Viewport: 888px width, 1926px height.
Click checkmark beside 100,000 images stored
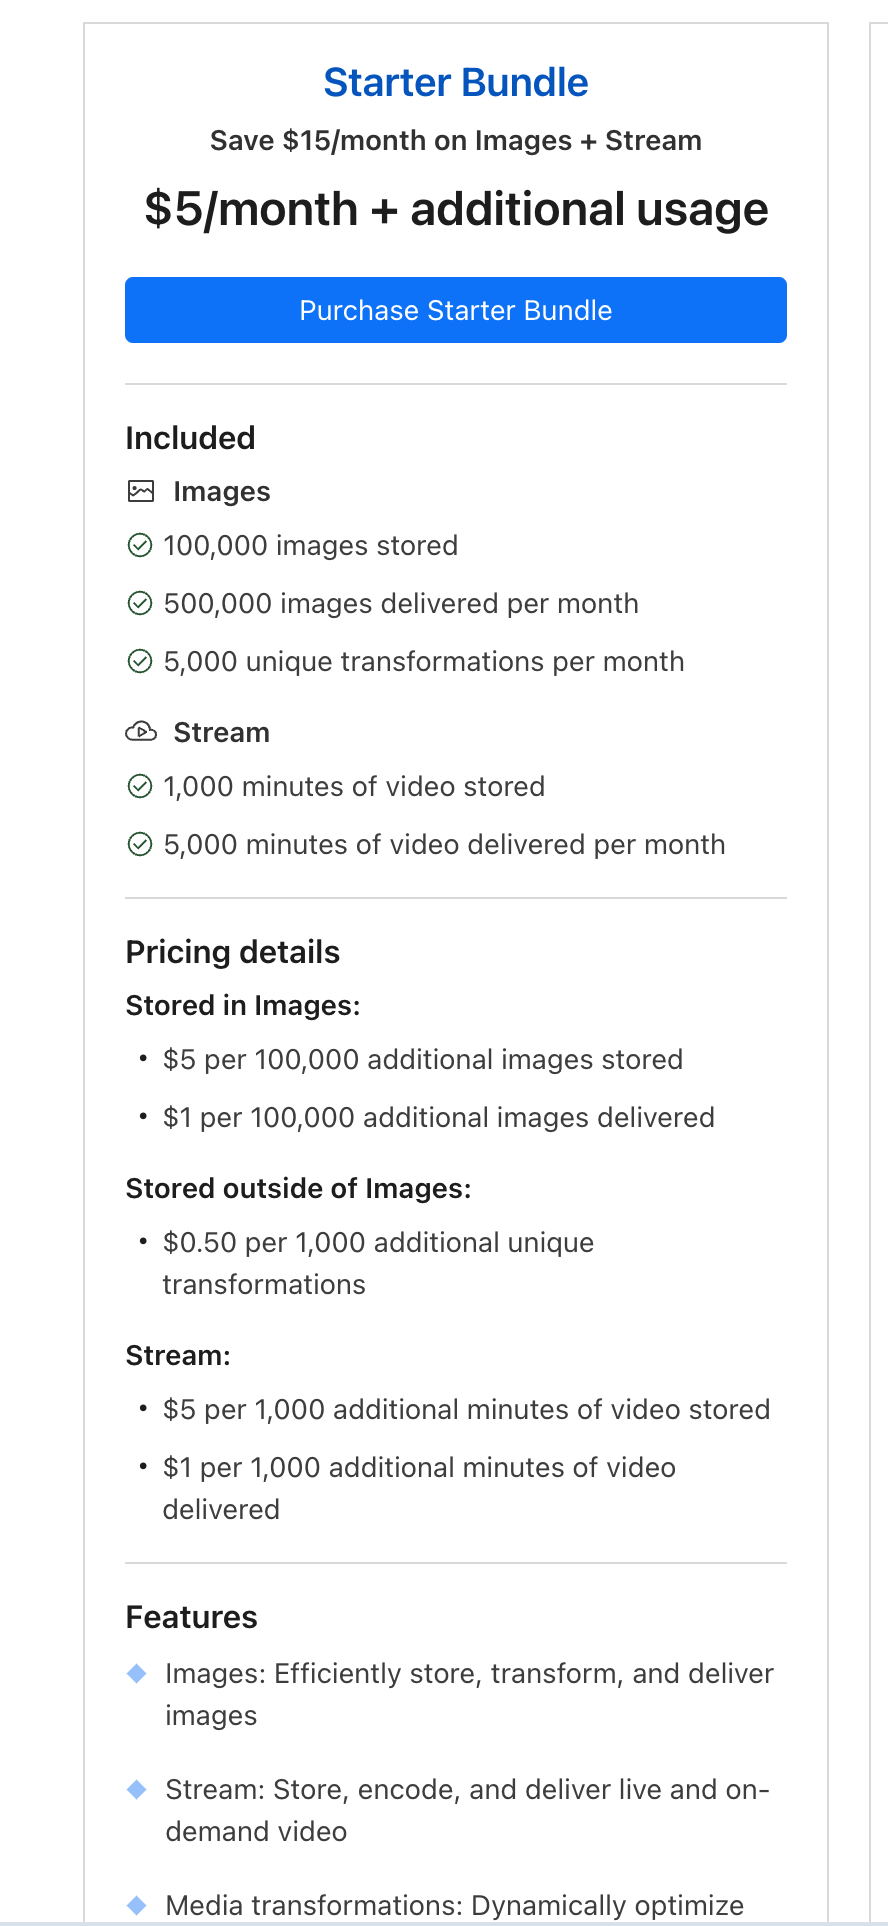(140, 545)
